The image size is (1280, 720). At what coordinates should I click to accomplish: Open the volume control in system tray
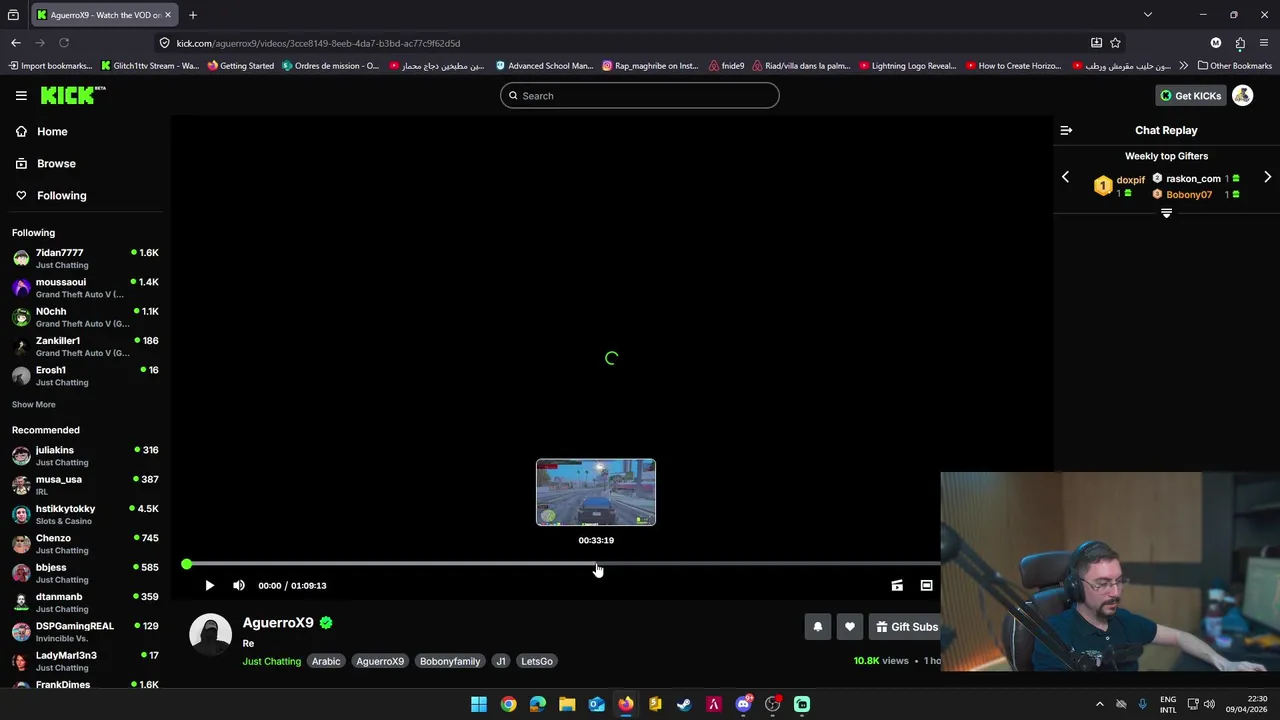click(1209, 704)
